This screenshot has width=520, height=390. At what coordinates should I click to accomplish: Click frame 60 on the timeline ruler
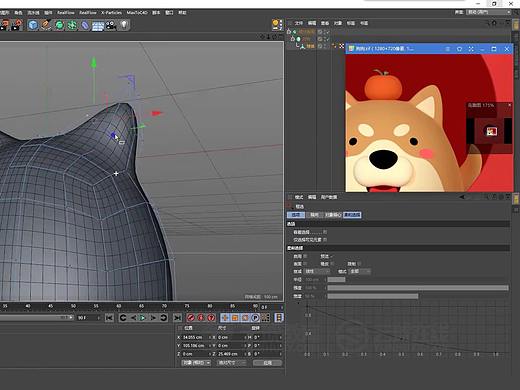pos(119,306)
